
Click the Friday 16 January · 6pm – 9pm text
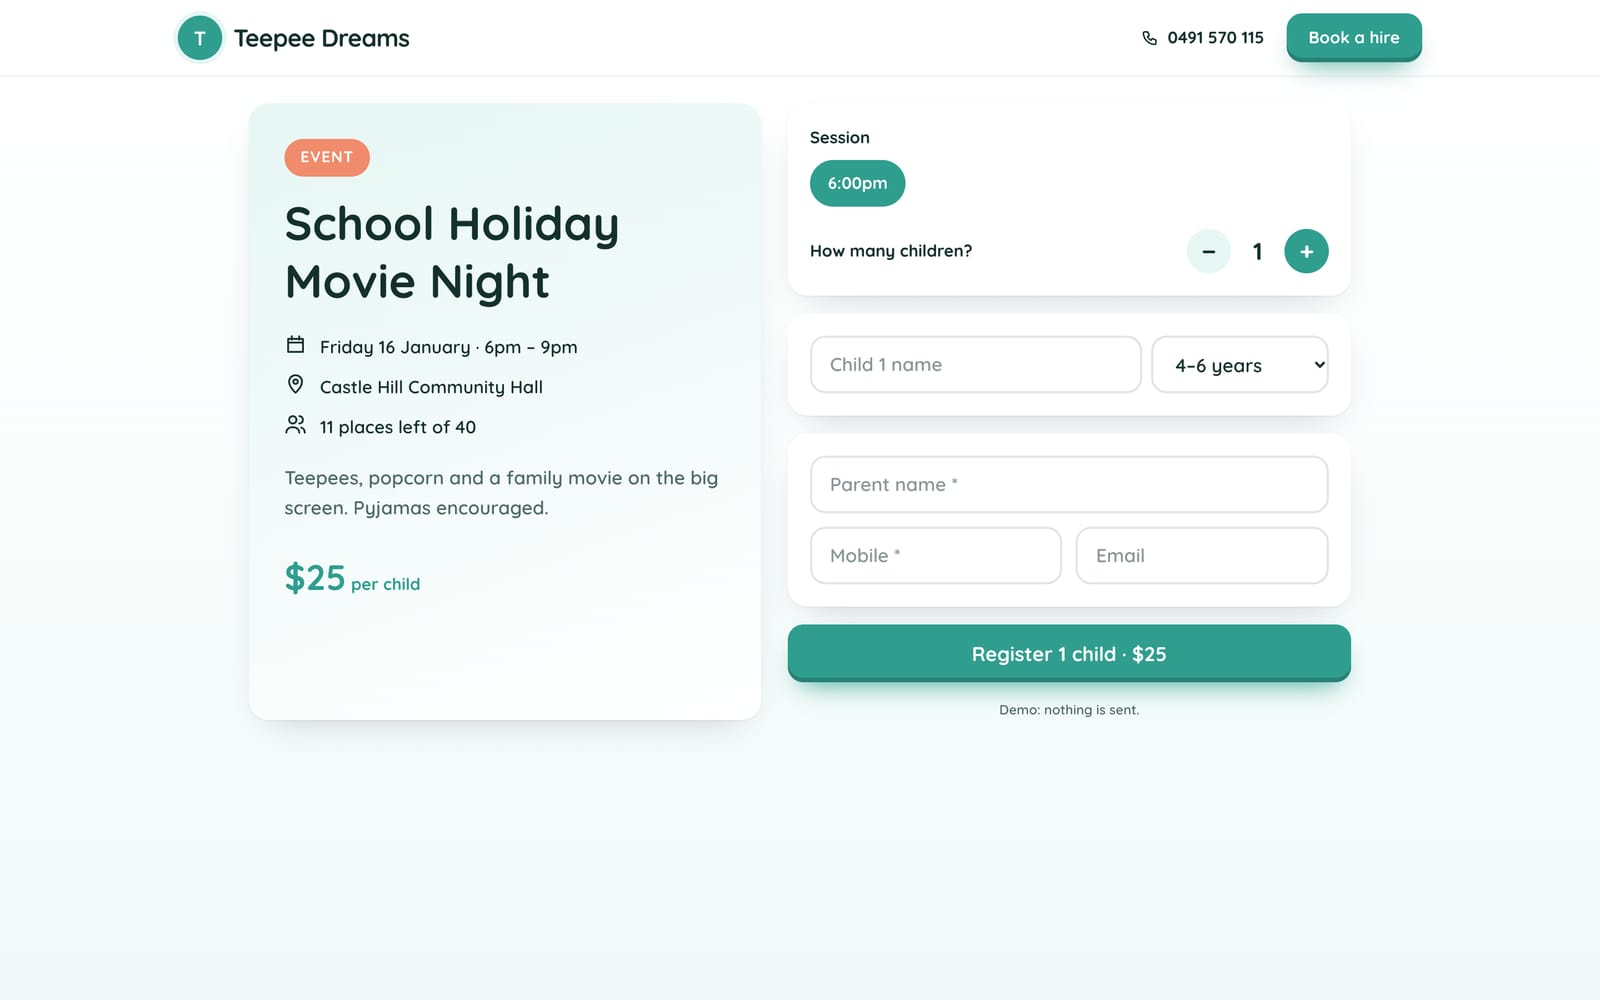[448, 347]
